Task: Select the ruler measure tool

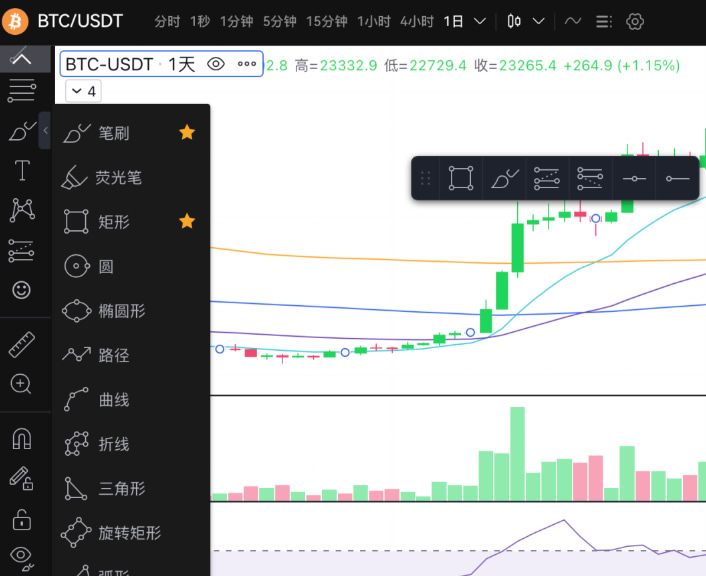Action: tap(22, 345)
